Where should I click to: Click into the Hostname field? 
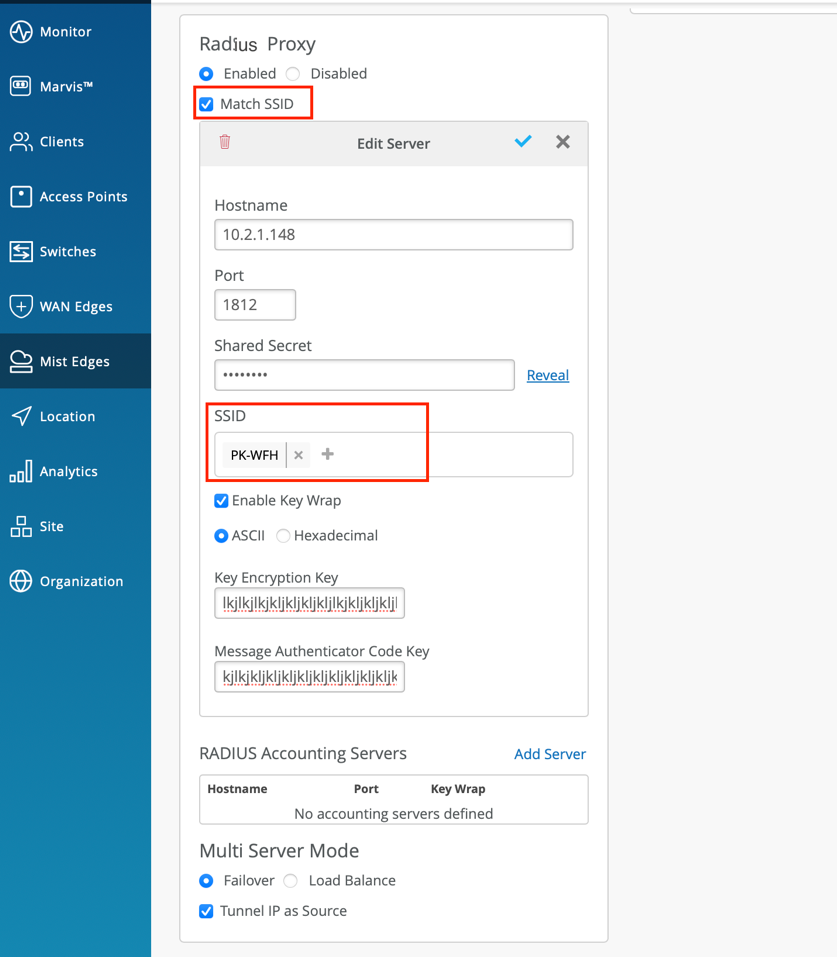[x=393, y=235]
